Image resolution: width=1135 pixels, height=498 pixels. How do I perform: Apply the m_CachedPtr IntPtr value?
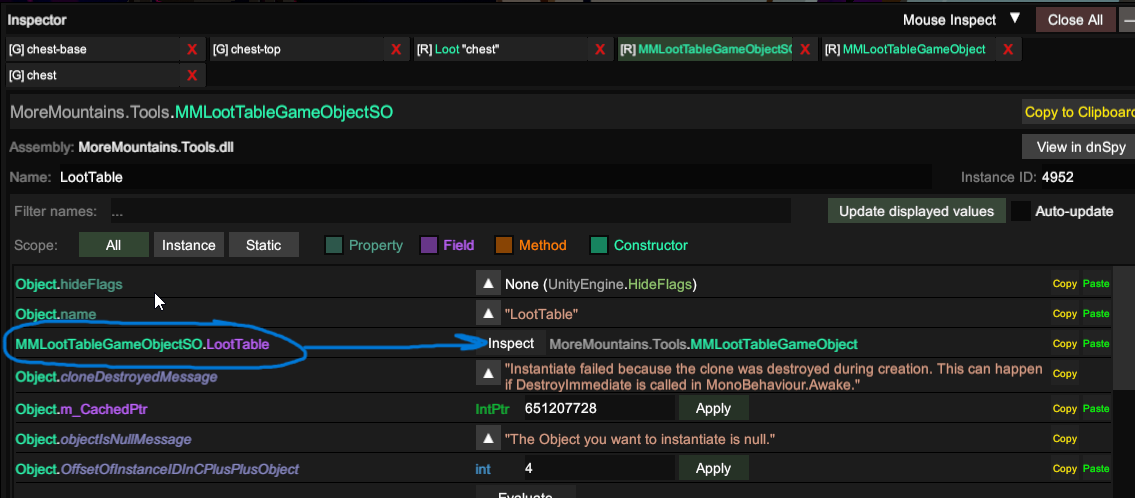(713, 408)
